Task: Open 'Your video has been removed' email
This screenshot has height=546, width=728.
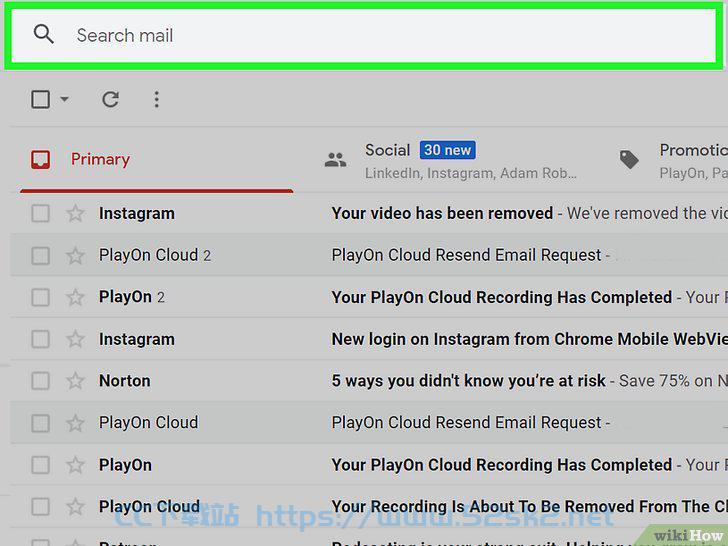Action: pos(442,214)
